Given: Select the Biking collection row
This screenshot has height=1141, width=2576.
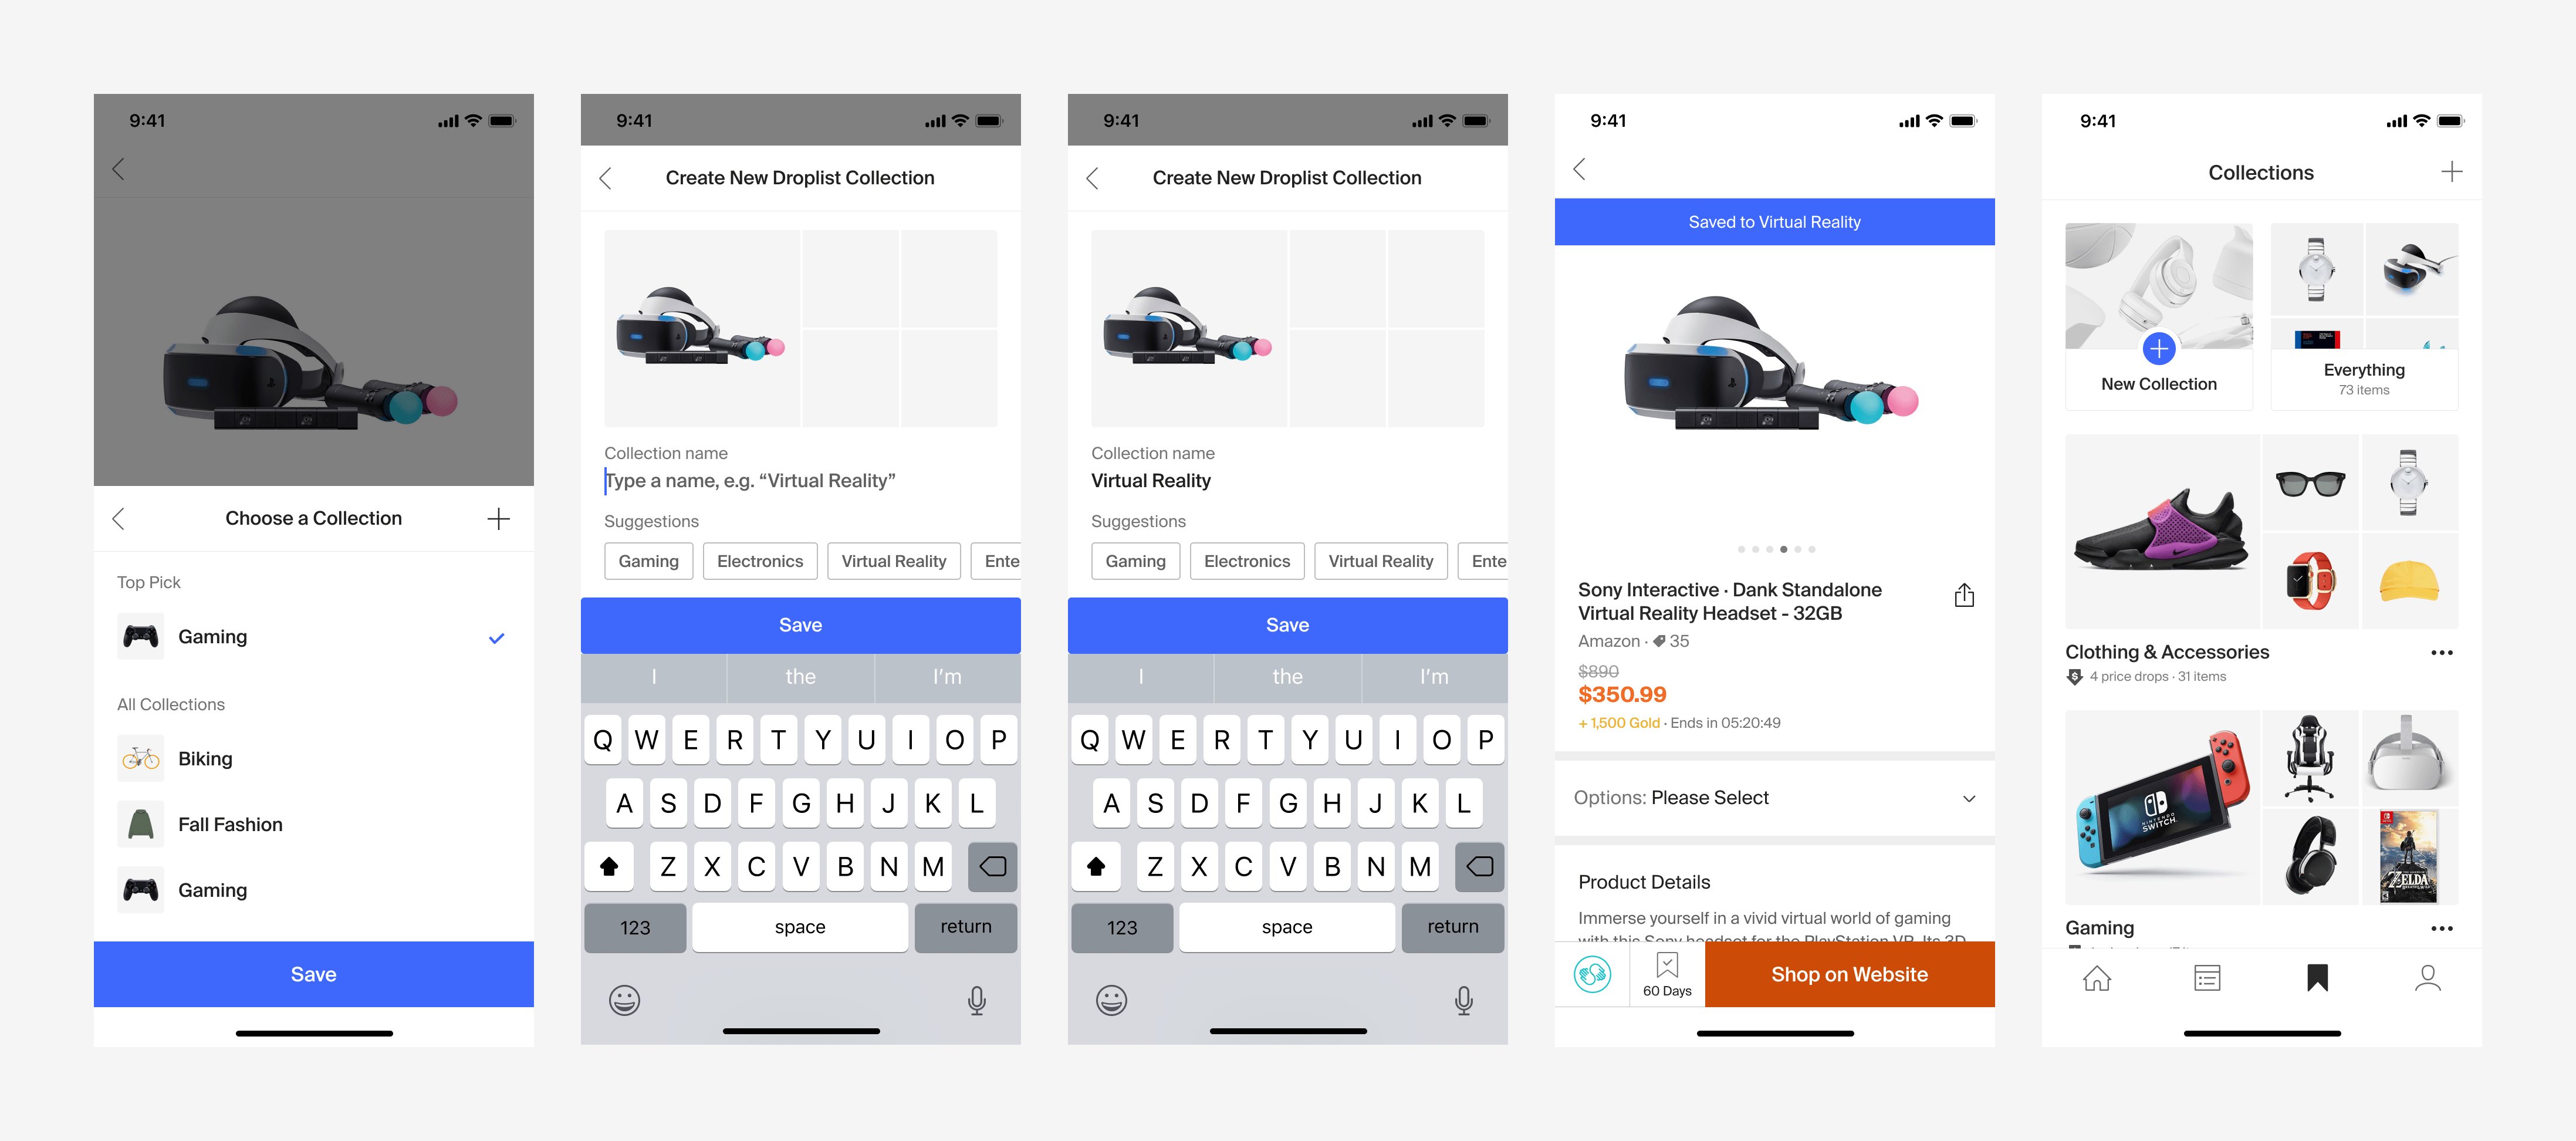Looking at the screenshot, I should pos(313,759).
